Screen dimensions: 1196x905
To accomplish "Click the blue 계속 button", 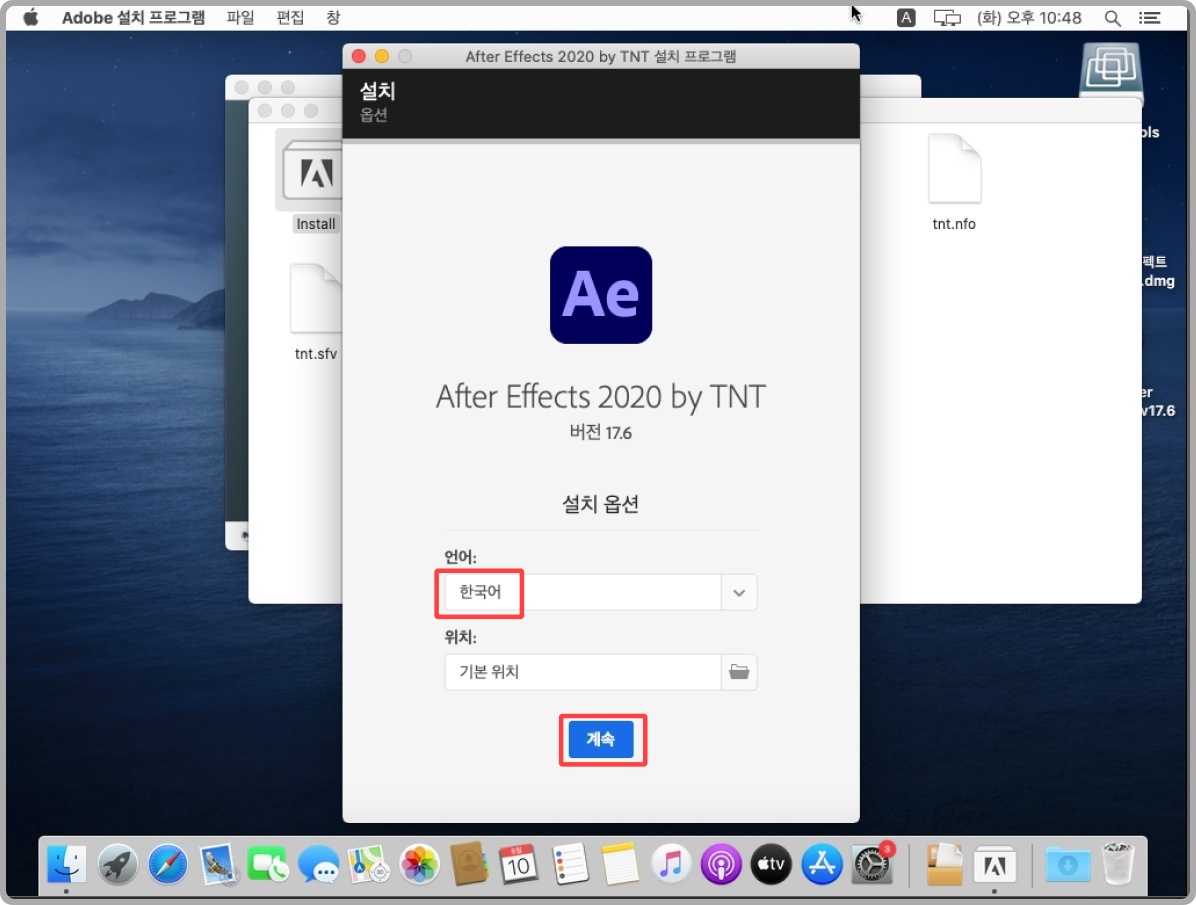I will tap(600, 739).
